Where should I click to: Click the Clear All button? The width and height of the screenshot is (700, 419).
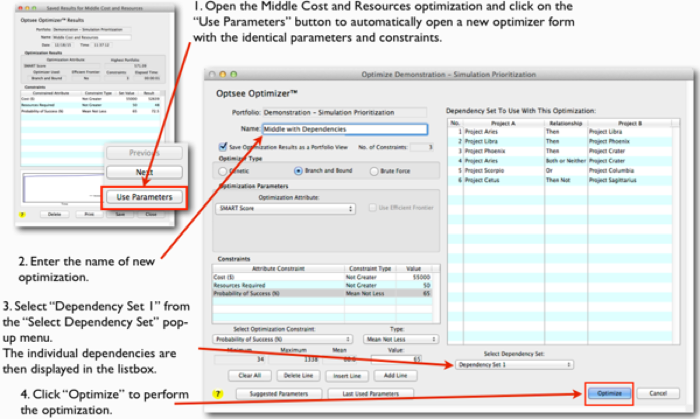[251, 375]
